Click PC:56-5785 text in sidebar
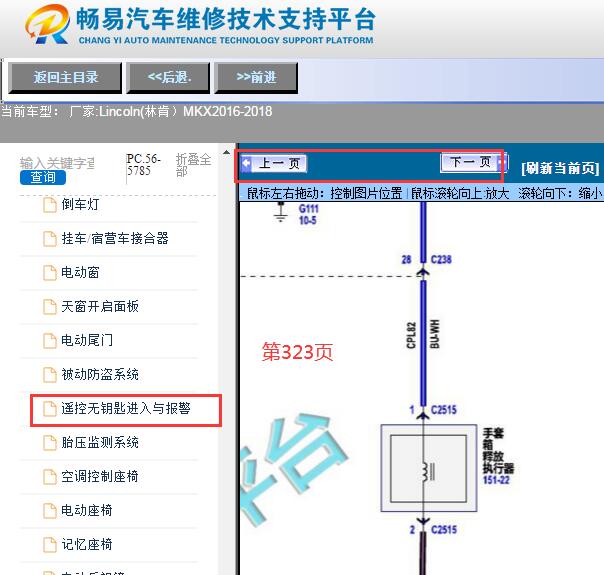The width and height of the screenshot is (604, 575). pyautogui.click(x=144, y=165)
